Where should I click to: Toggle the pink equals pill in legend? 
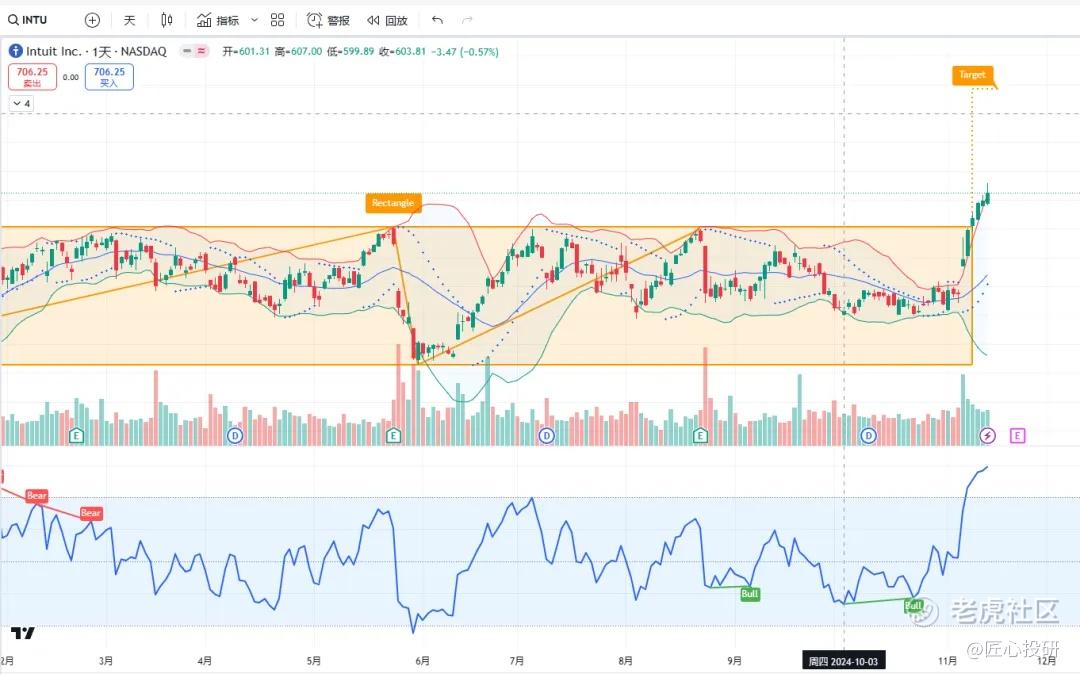201,51
